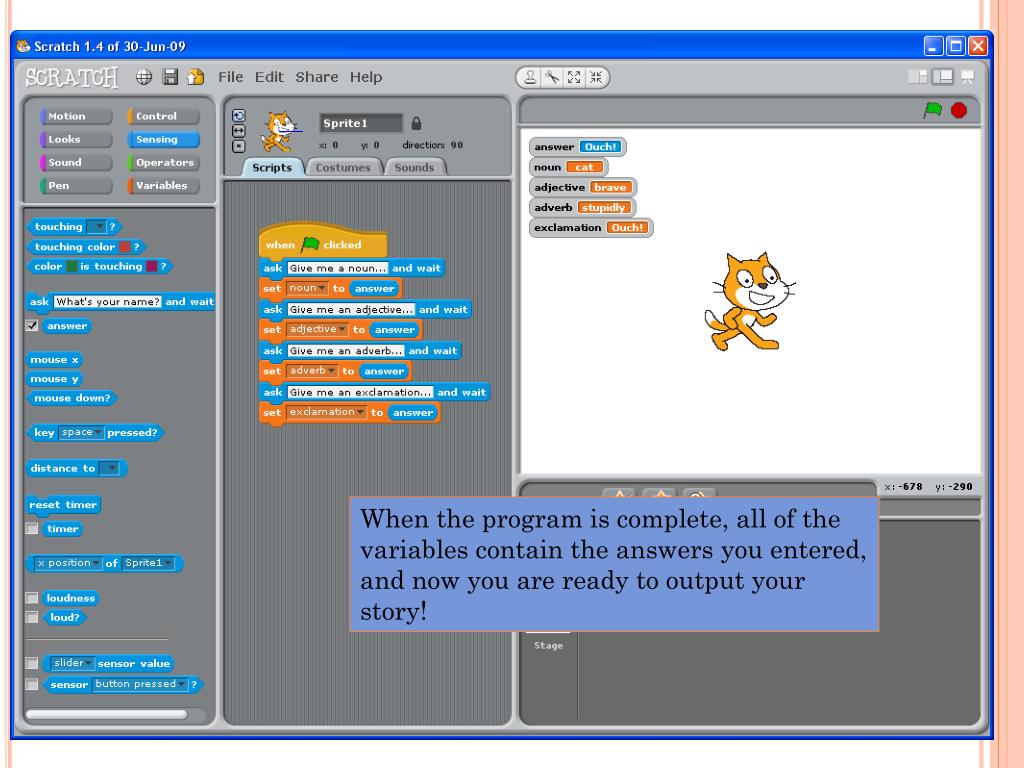This screenshot has height=768, width=1024.
Task: Open the Help menu
Action: [366, 77]
